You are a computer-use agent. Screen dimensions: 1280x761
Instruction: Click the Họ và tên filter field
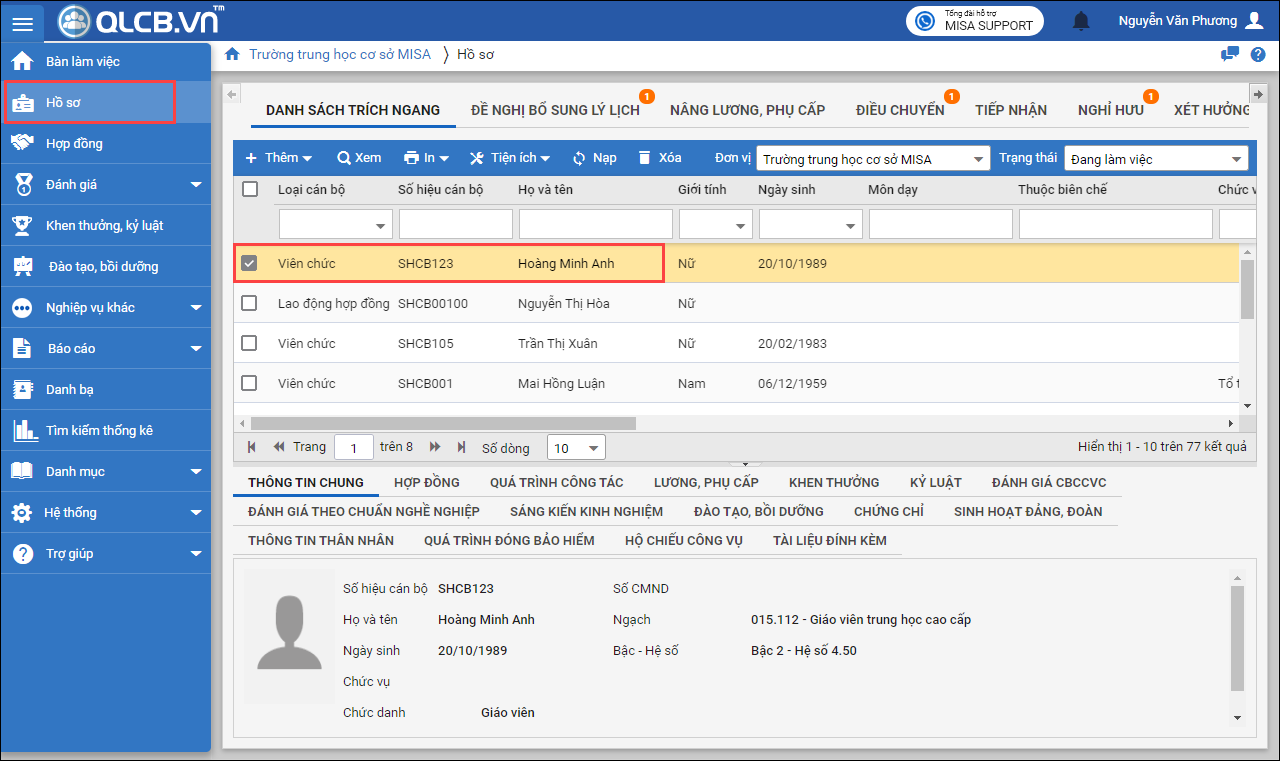click(595, 224)
